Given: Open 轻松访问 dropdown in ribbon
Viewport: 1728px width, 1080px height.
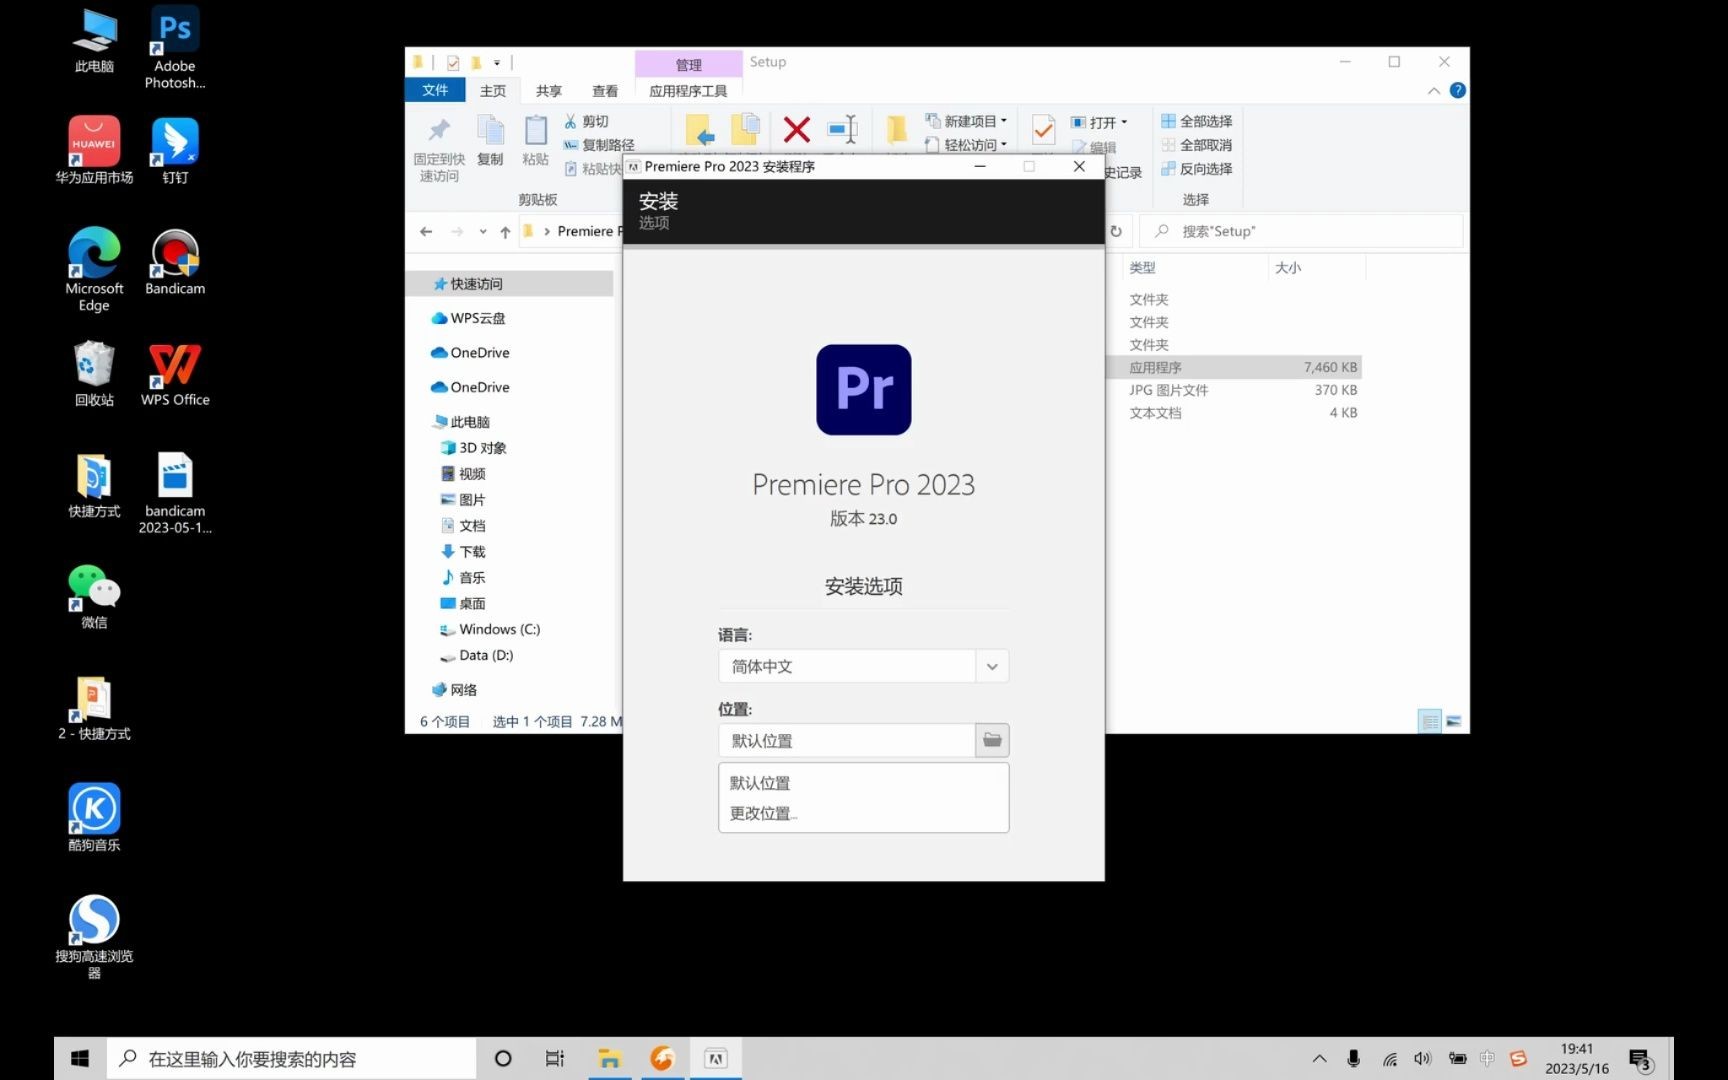Looking at the screenshot, I should point(966,145).
